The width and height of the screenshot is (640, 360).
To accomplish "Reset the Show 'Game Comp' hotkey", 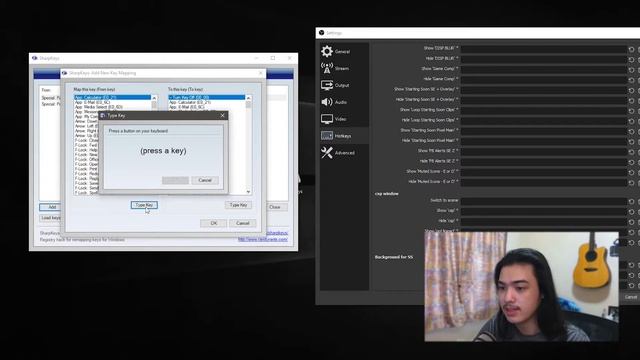I will point(631,70).
